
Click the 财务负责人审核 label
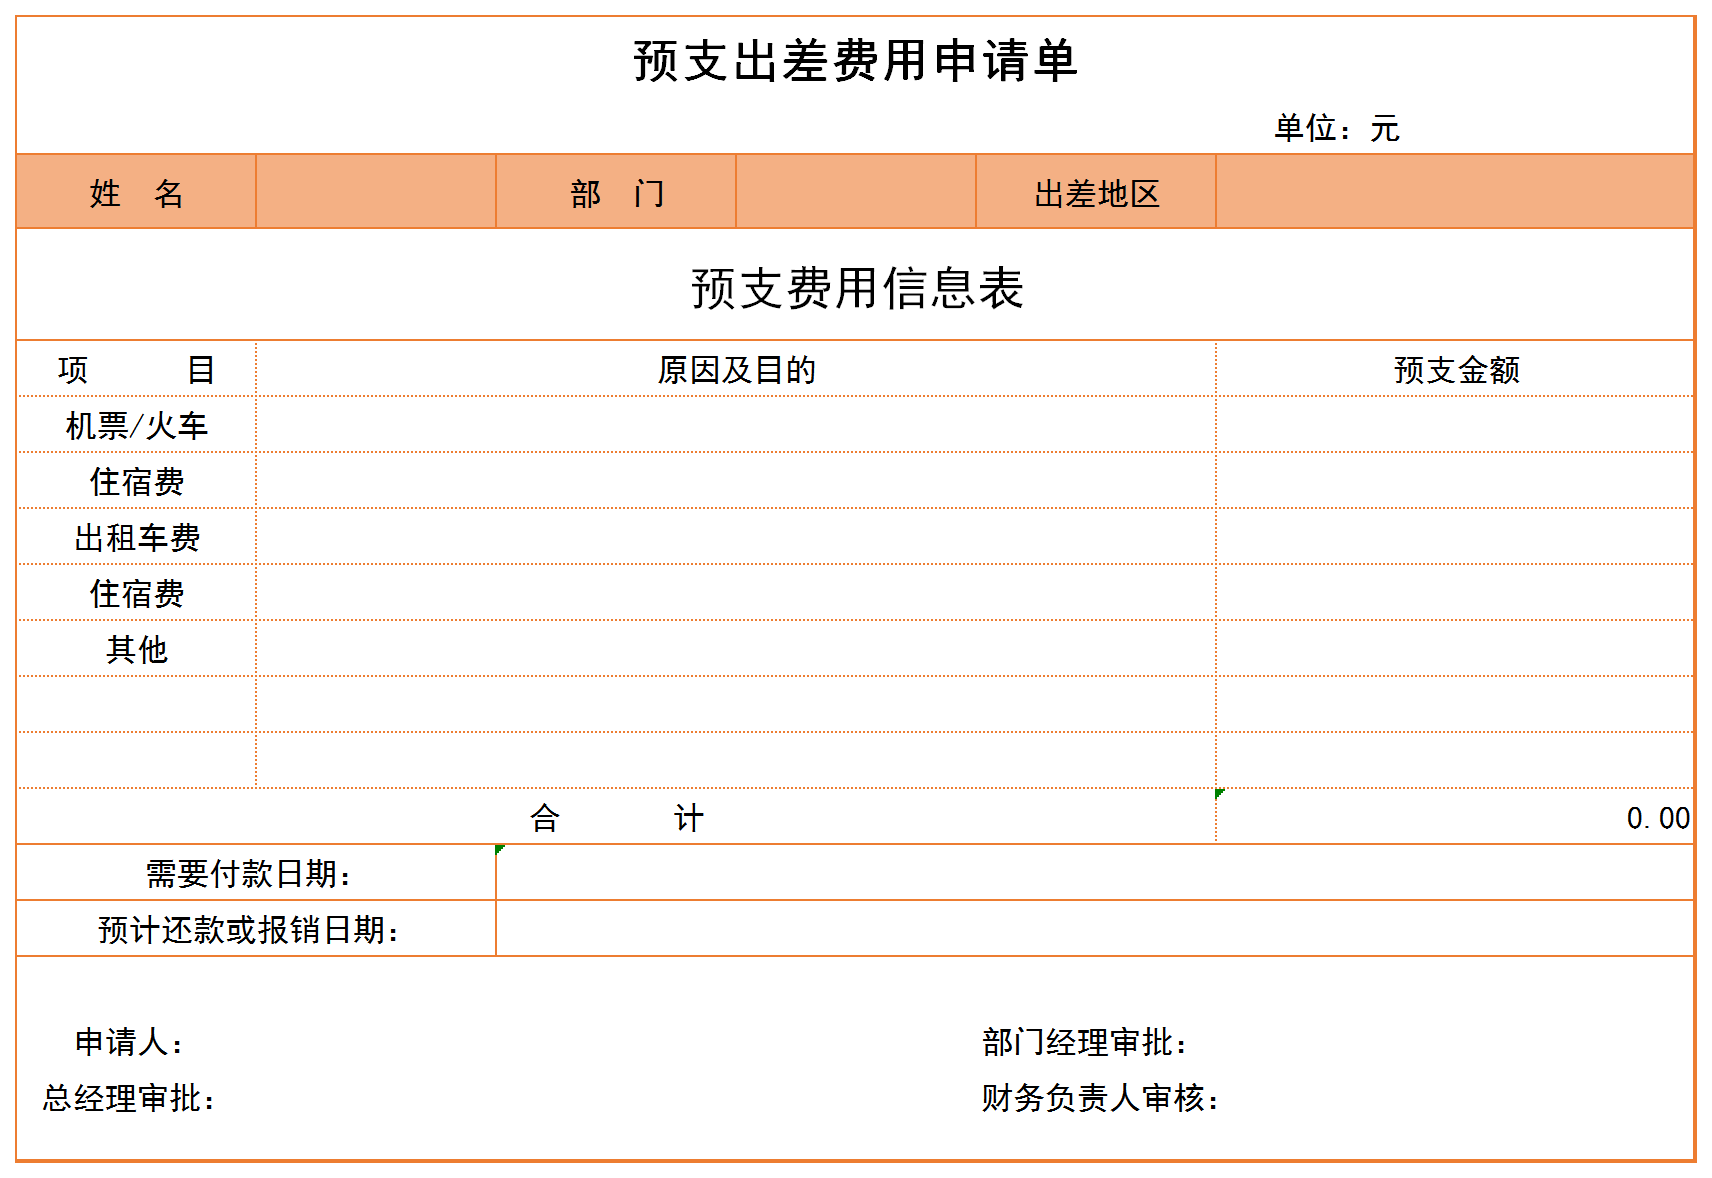pyautogui.click(x=1100, y=1098)
